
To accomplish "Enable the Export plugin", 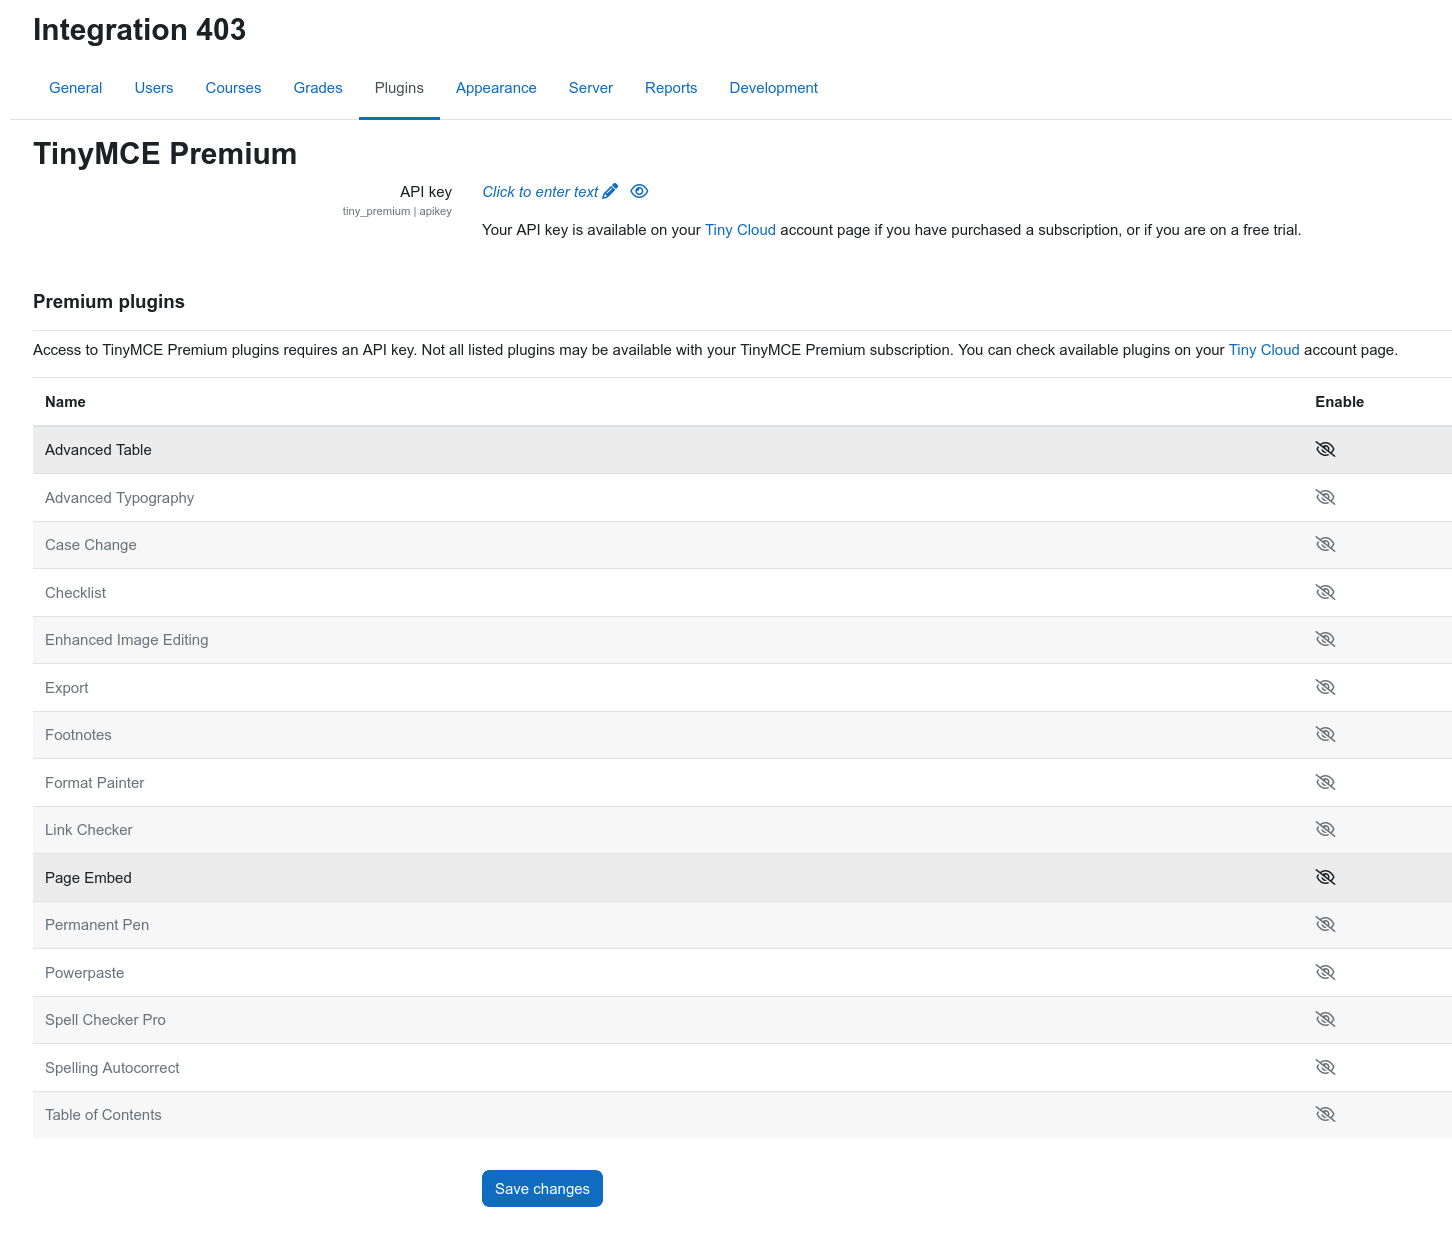I will click(1325, 687).
